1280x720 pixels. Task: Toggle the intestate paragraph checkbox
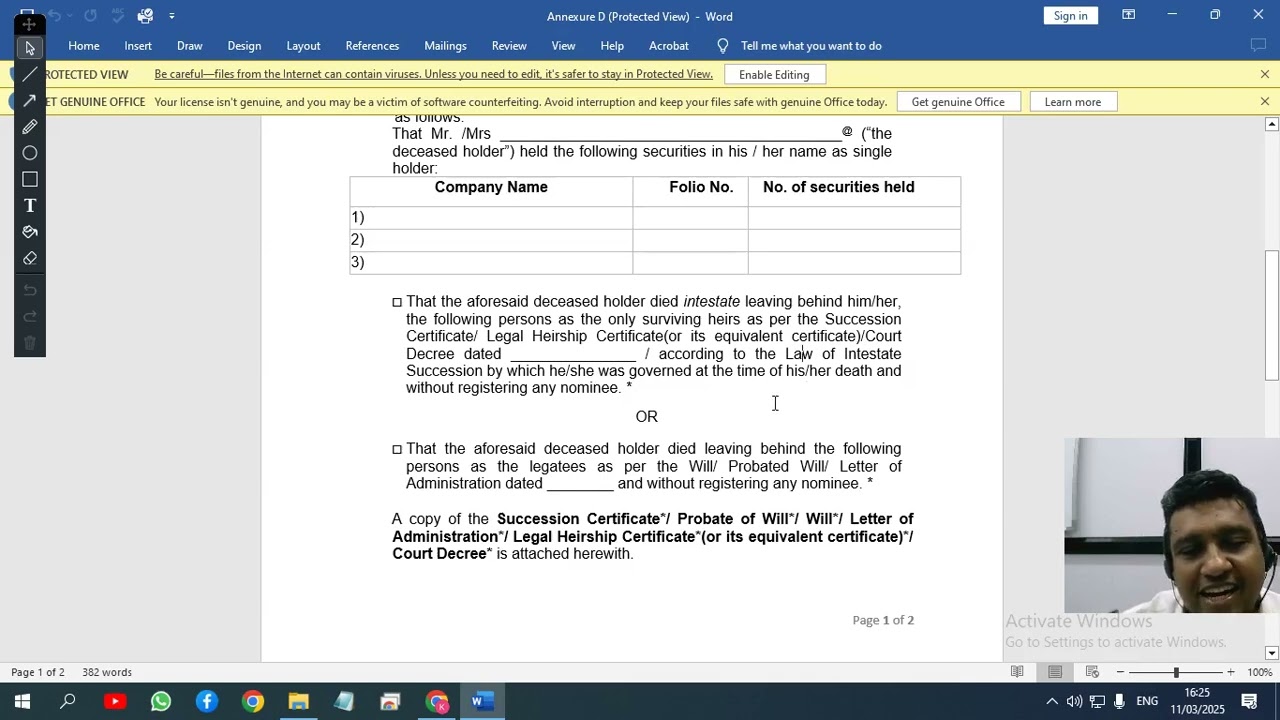pyautogui.click(x=397, y=302)
